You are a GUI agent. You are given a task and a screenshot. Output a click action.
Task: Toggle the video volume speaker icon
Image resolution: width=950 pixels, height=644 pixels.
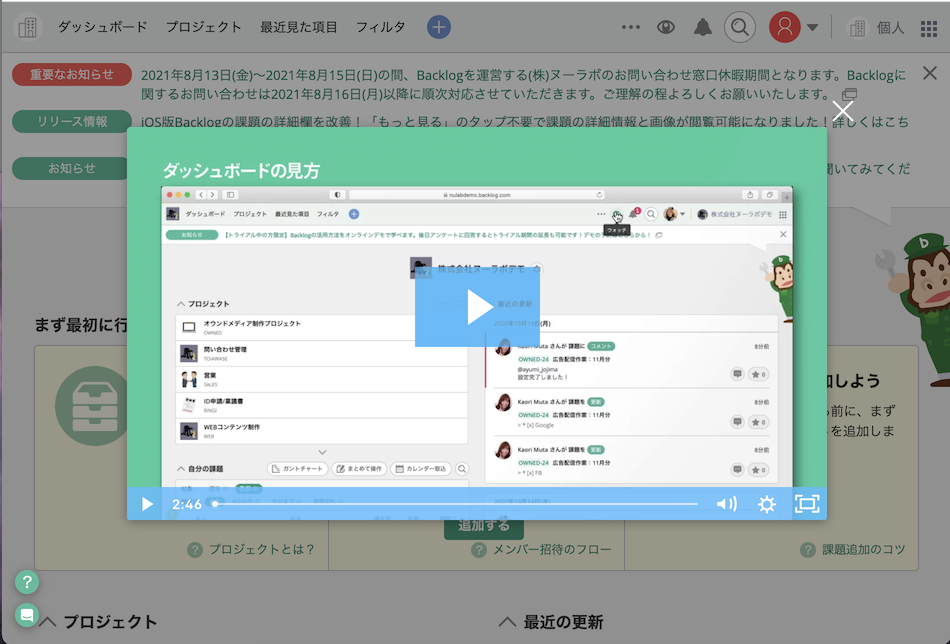tap(726, 504)
